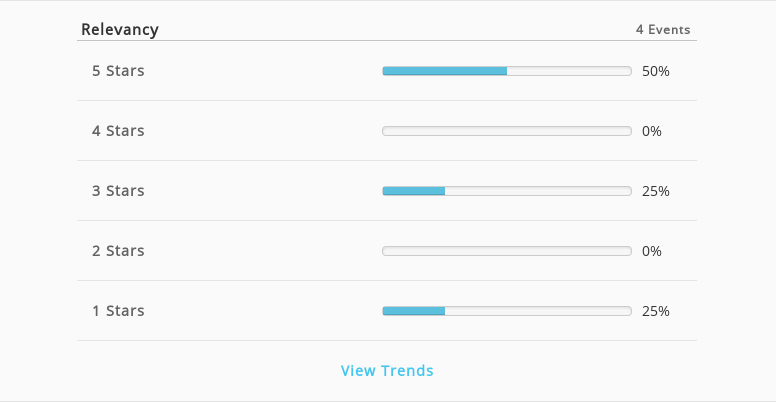776x402 pixels.
Task: Click the 5 Stars progress bar
Action: tap(507, 71)
